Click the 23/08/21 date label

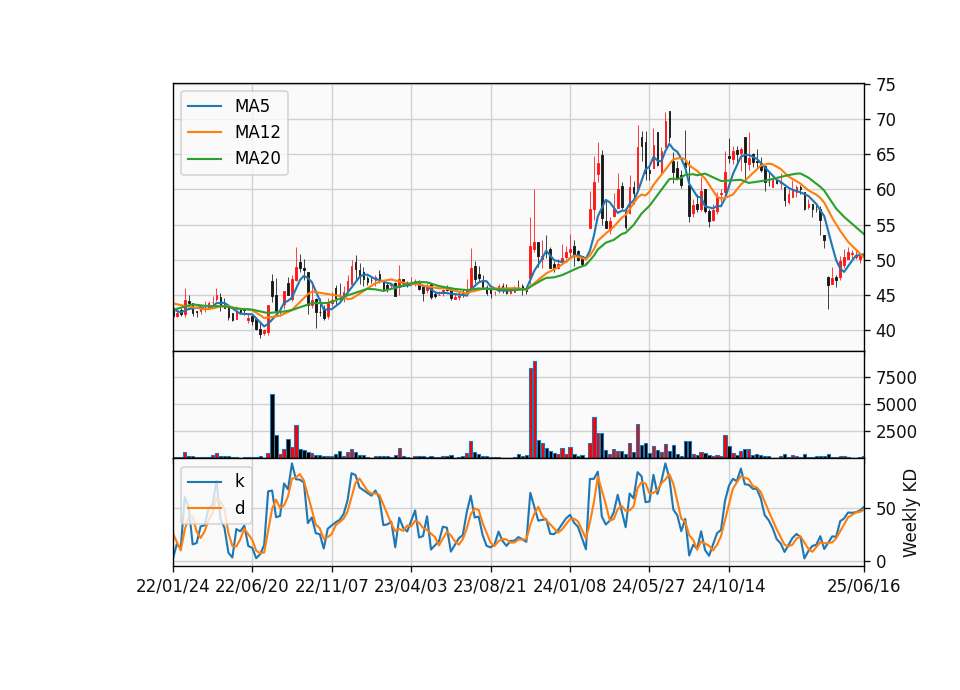[x=490, y=586]
